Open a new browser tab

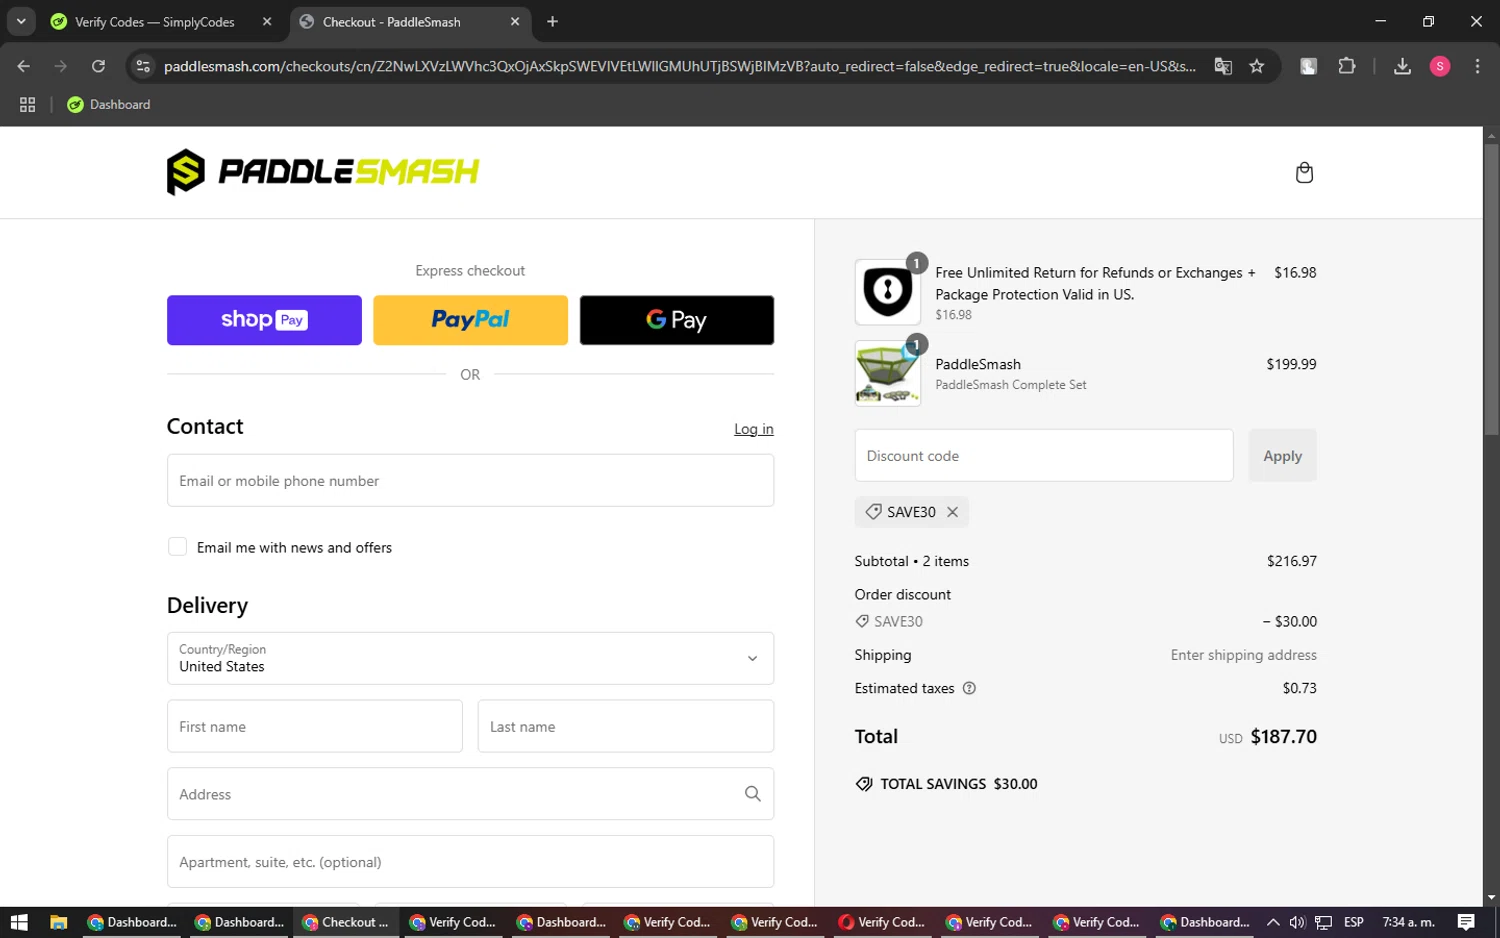pos(552,21)
